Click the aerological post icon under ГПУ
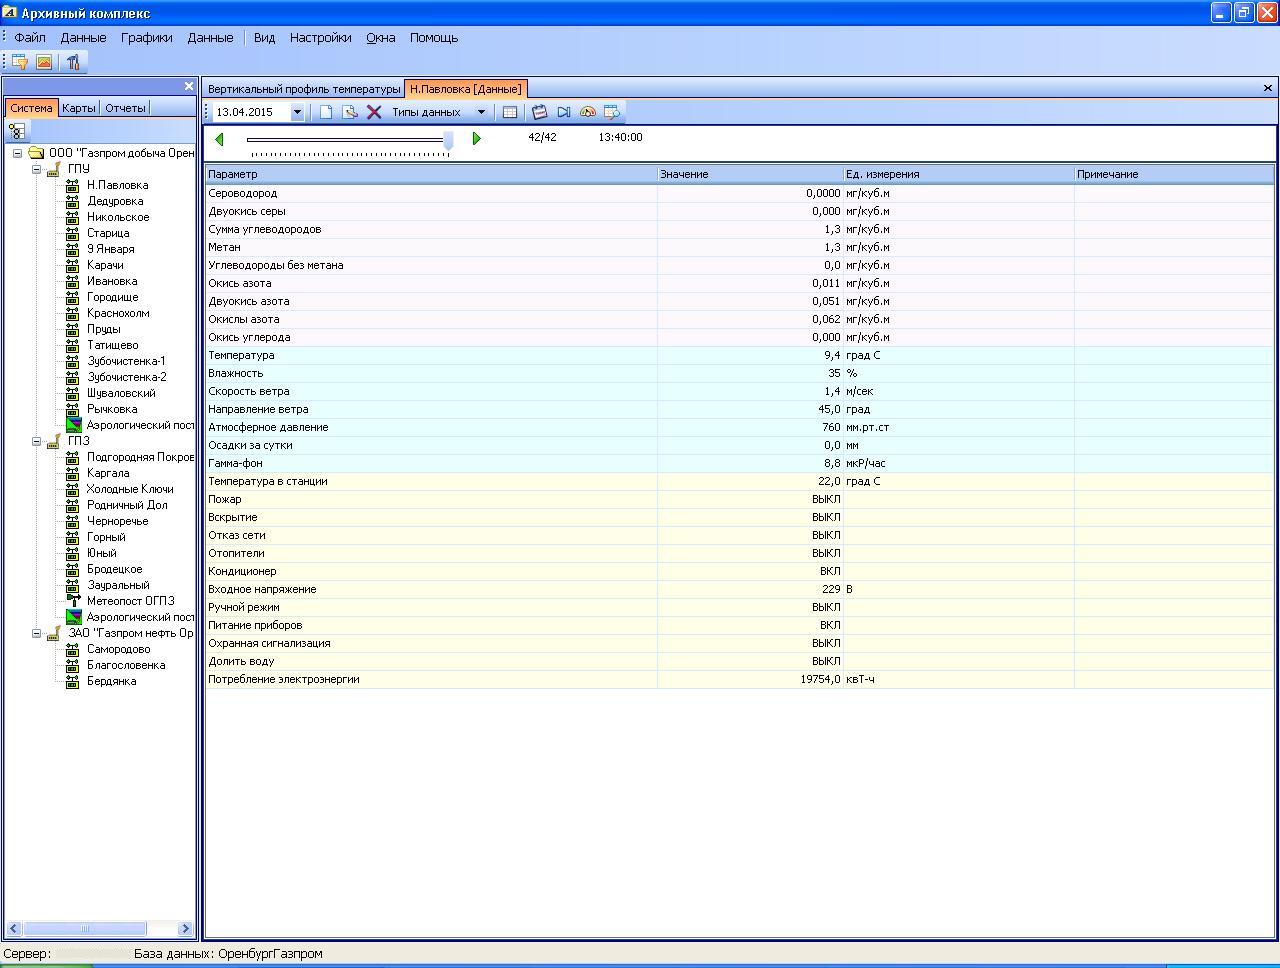Screen dimensions: 1280x968 pos(73,425)
